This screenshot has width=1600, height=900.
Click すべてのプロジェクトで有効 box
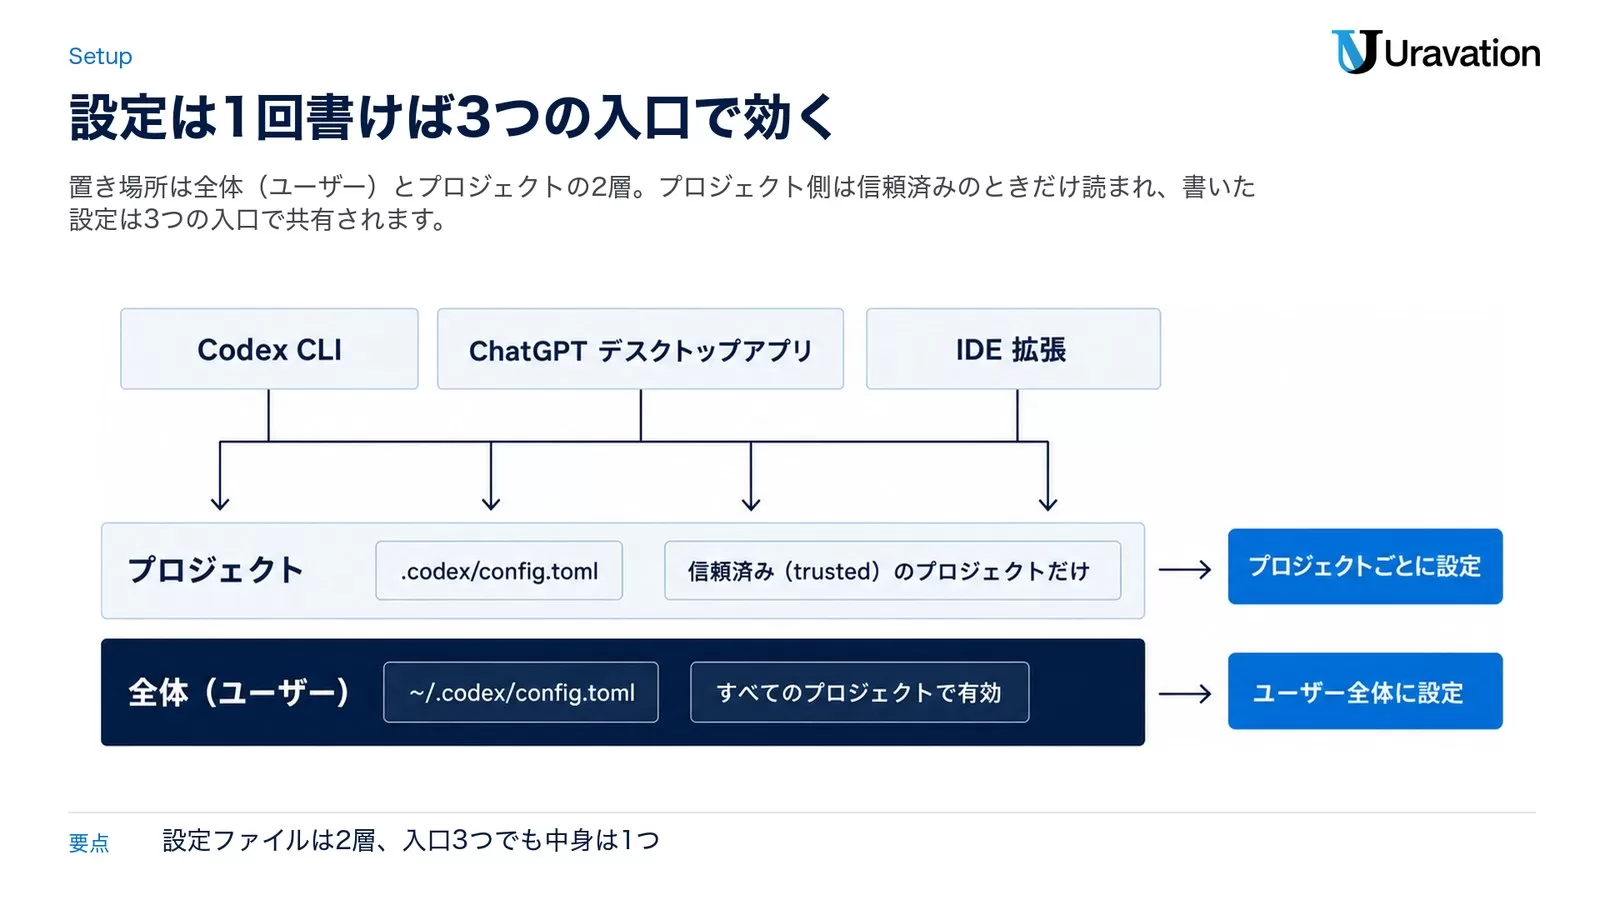pyautogui.click(x=859, y=692)
